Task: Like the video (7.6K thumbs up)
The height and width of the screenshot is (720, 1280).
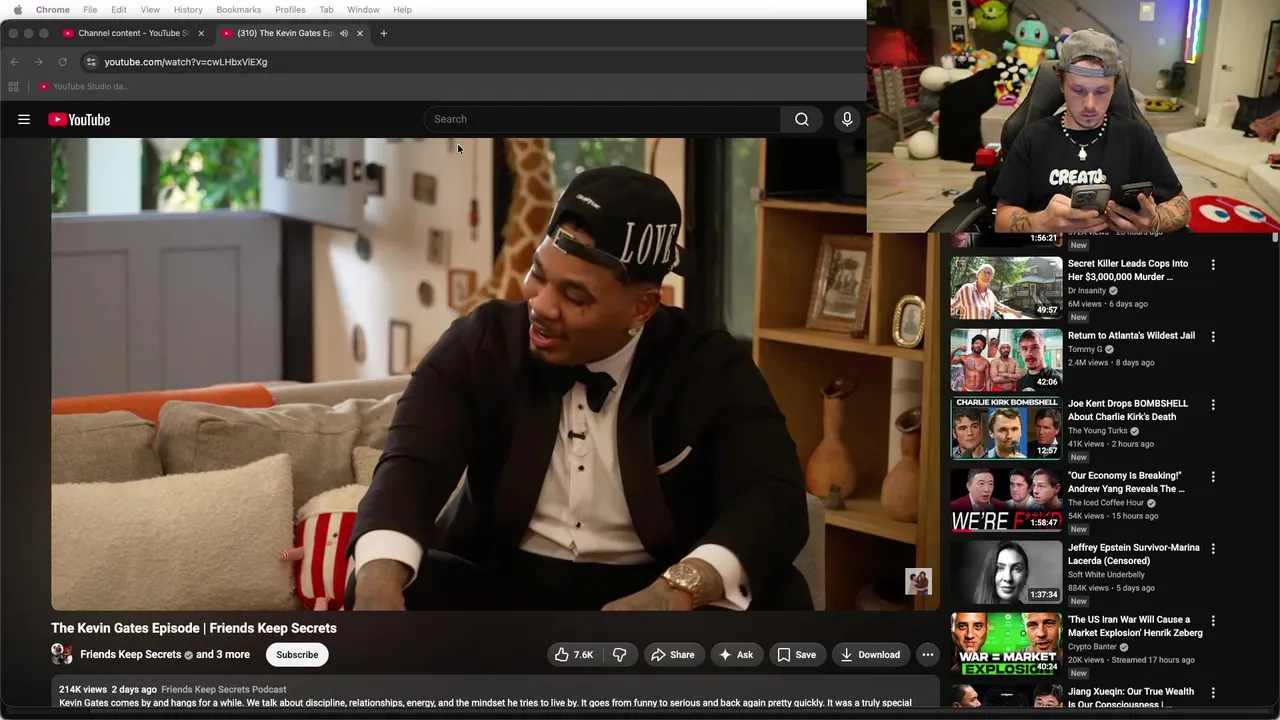Action: pyautogui.click(x=575, y=655)
